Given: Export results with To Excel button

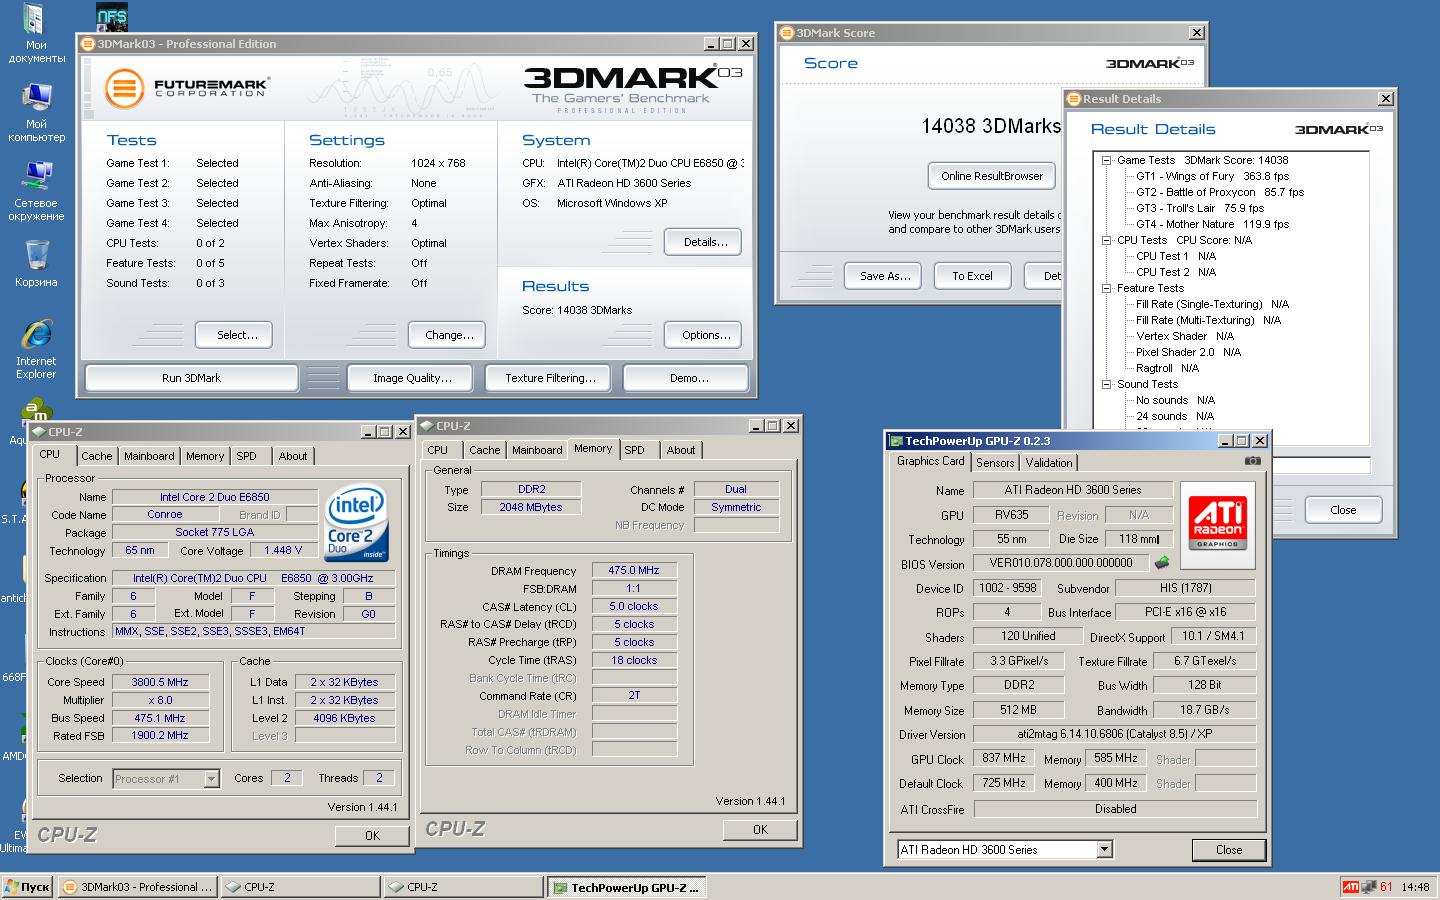Looking at the screenshot, I should tap(972, 276).
